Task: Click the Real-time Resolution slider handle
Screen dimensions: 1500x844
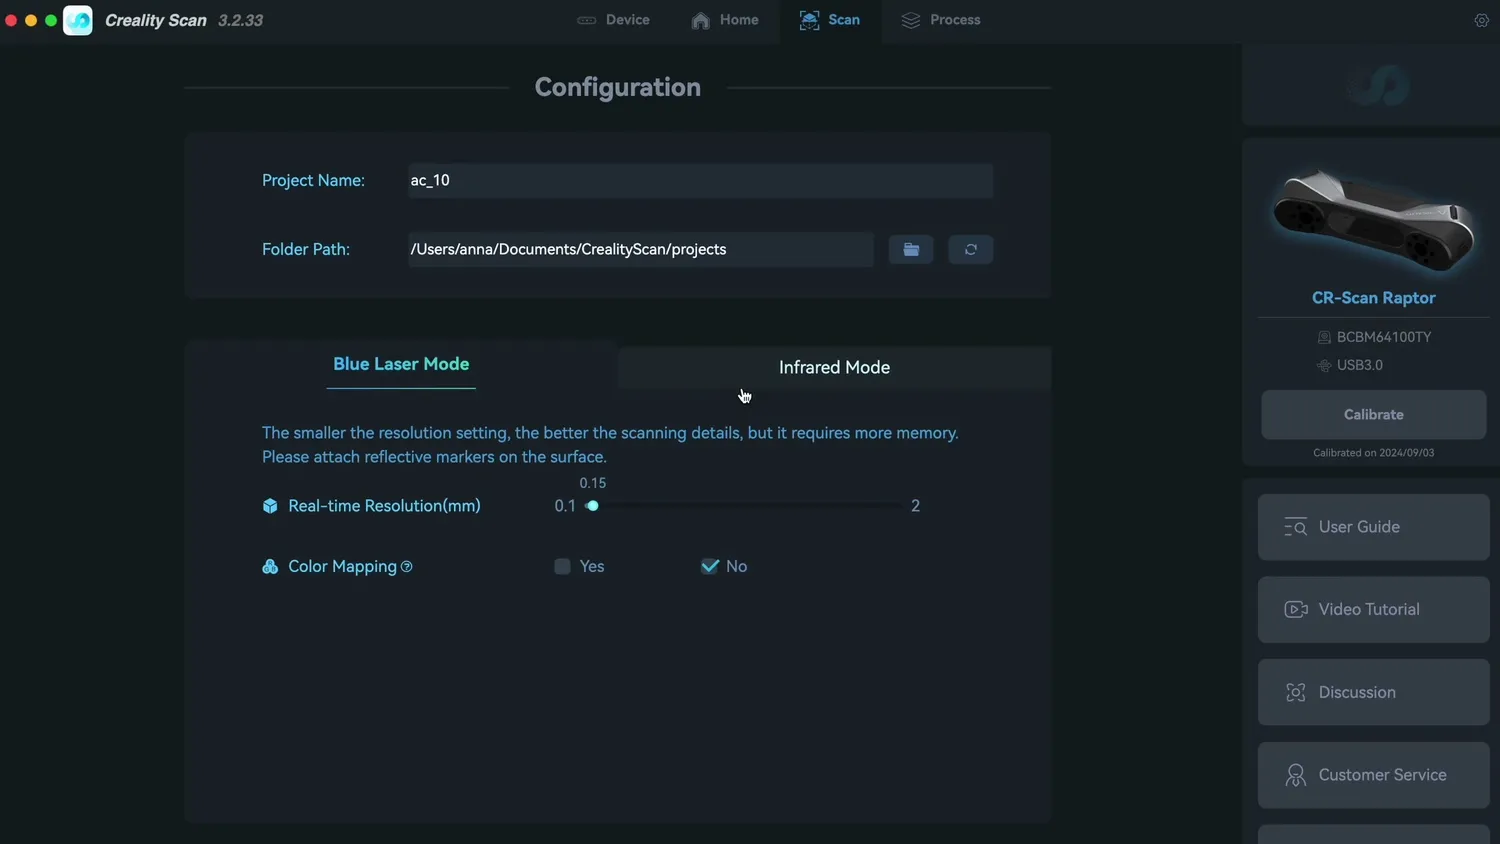Action: point(593,506)
